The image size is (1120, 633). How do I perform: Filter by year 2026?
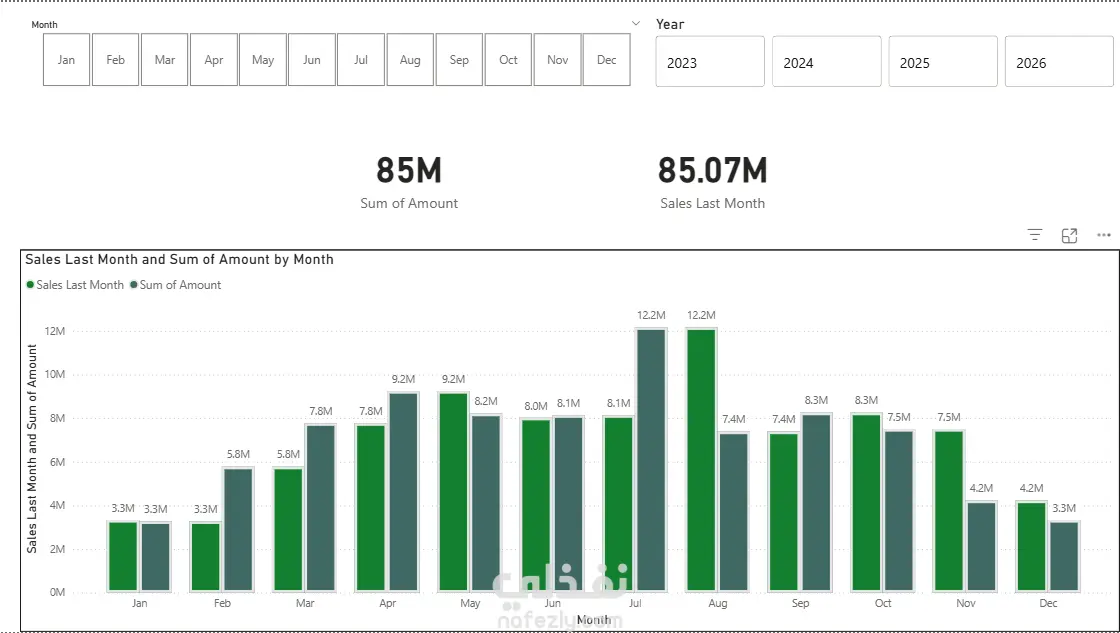(1059, 62)
